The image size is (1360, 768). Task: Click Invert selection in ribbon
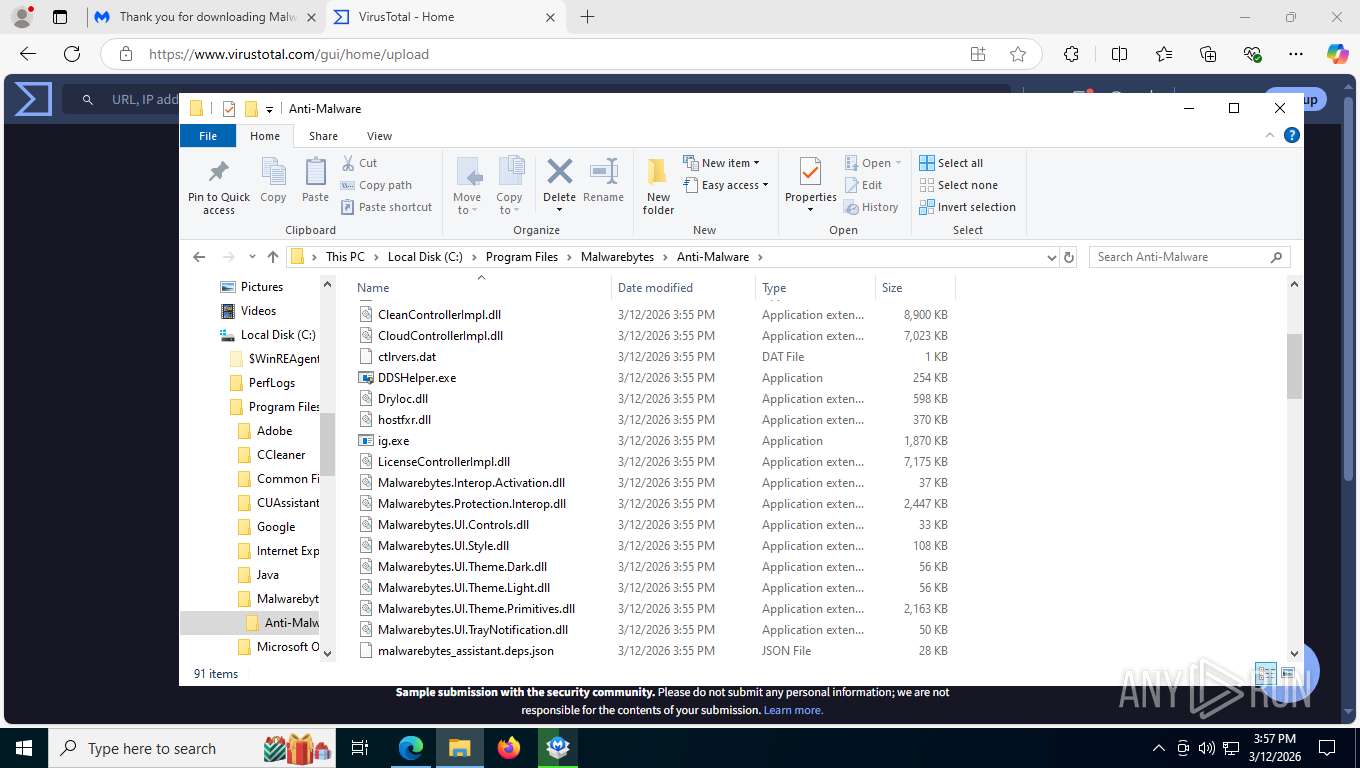point(967,207)
